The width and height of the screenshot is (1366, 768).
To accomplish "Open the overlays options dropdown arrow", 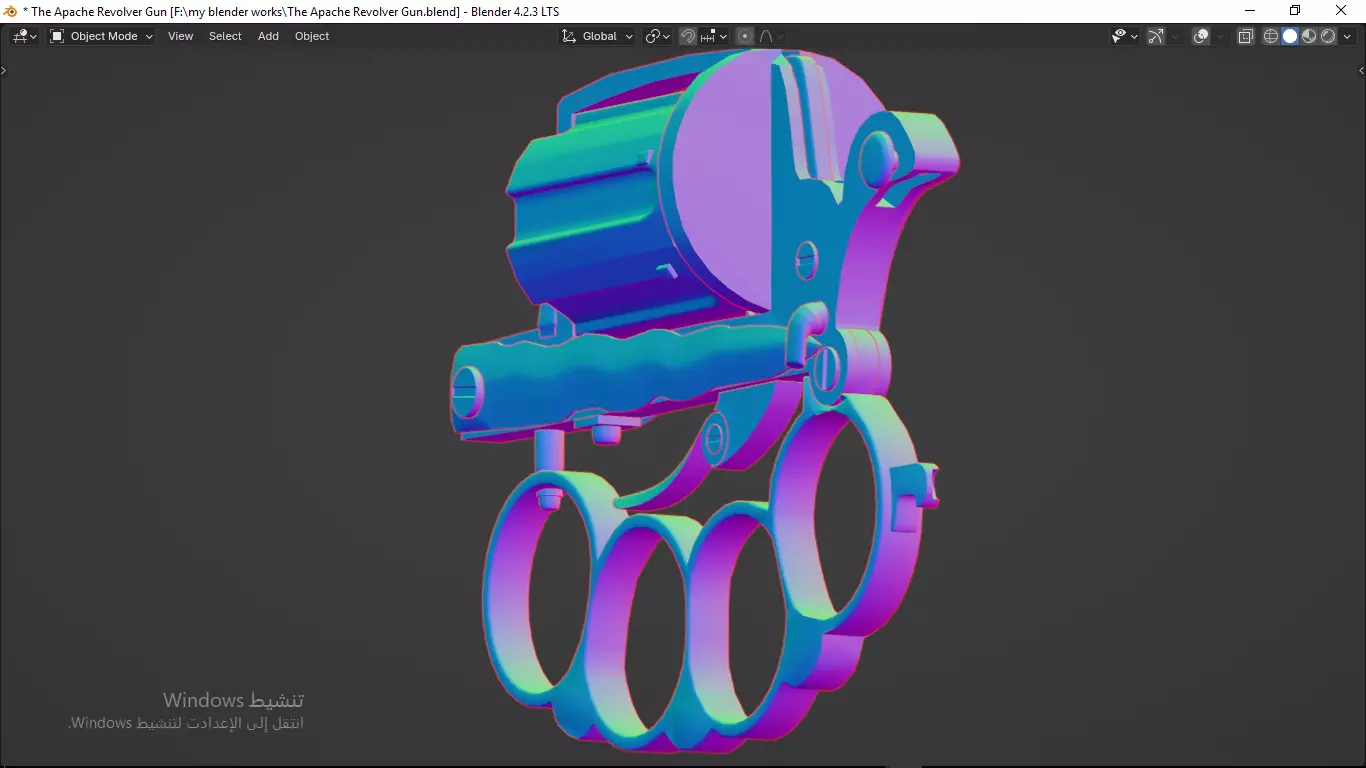I will pyautogui.click(x=1220, y=36).
